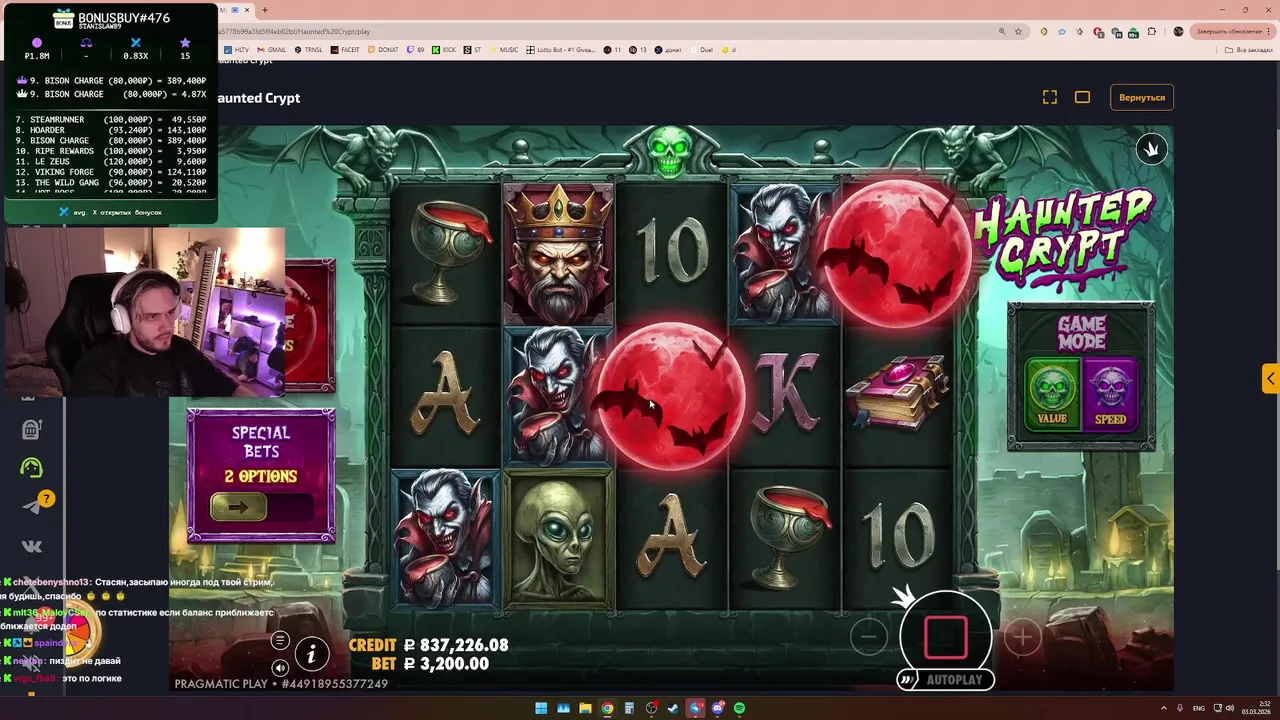Switch ENG keyboard language
This screenshot has width=1280, height=720.
coord(1199,708)
